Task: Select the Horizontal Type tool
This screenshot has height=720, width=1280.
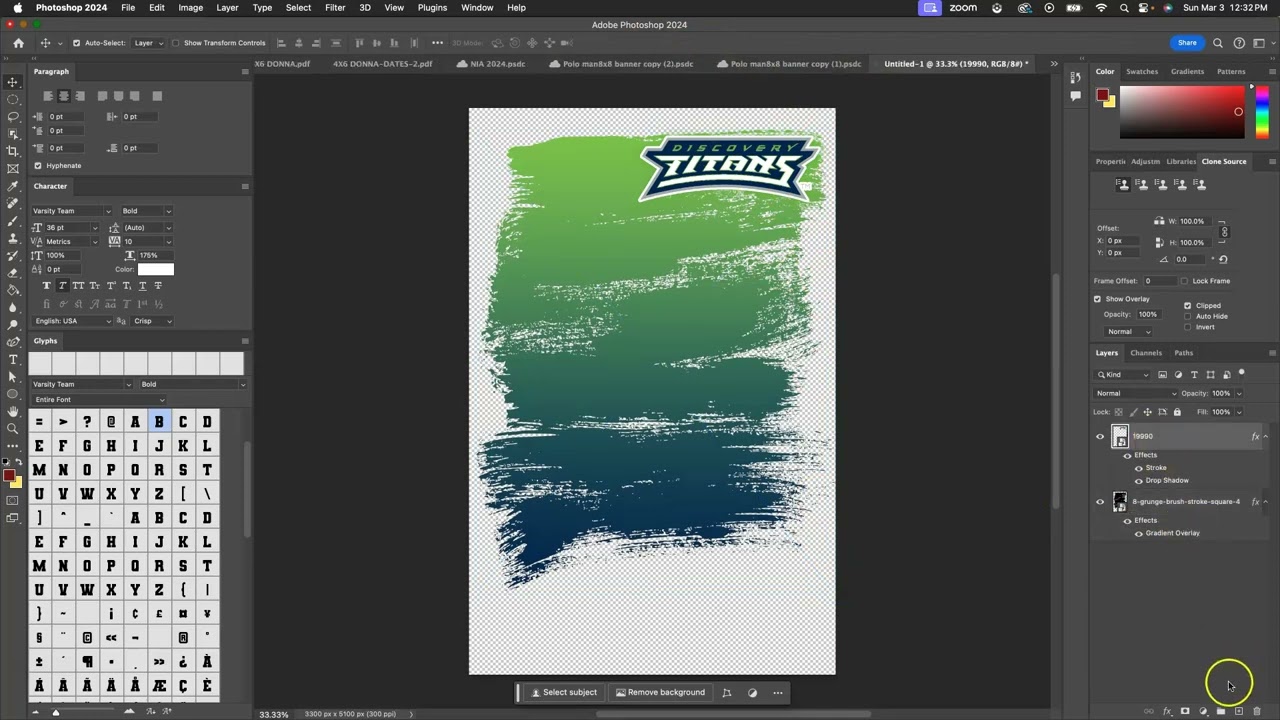Action: coord(13,359)
